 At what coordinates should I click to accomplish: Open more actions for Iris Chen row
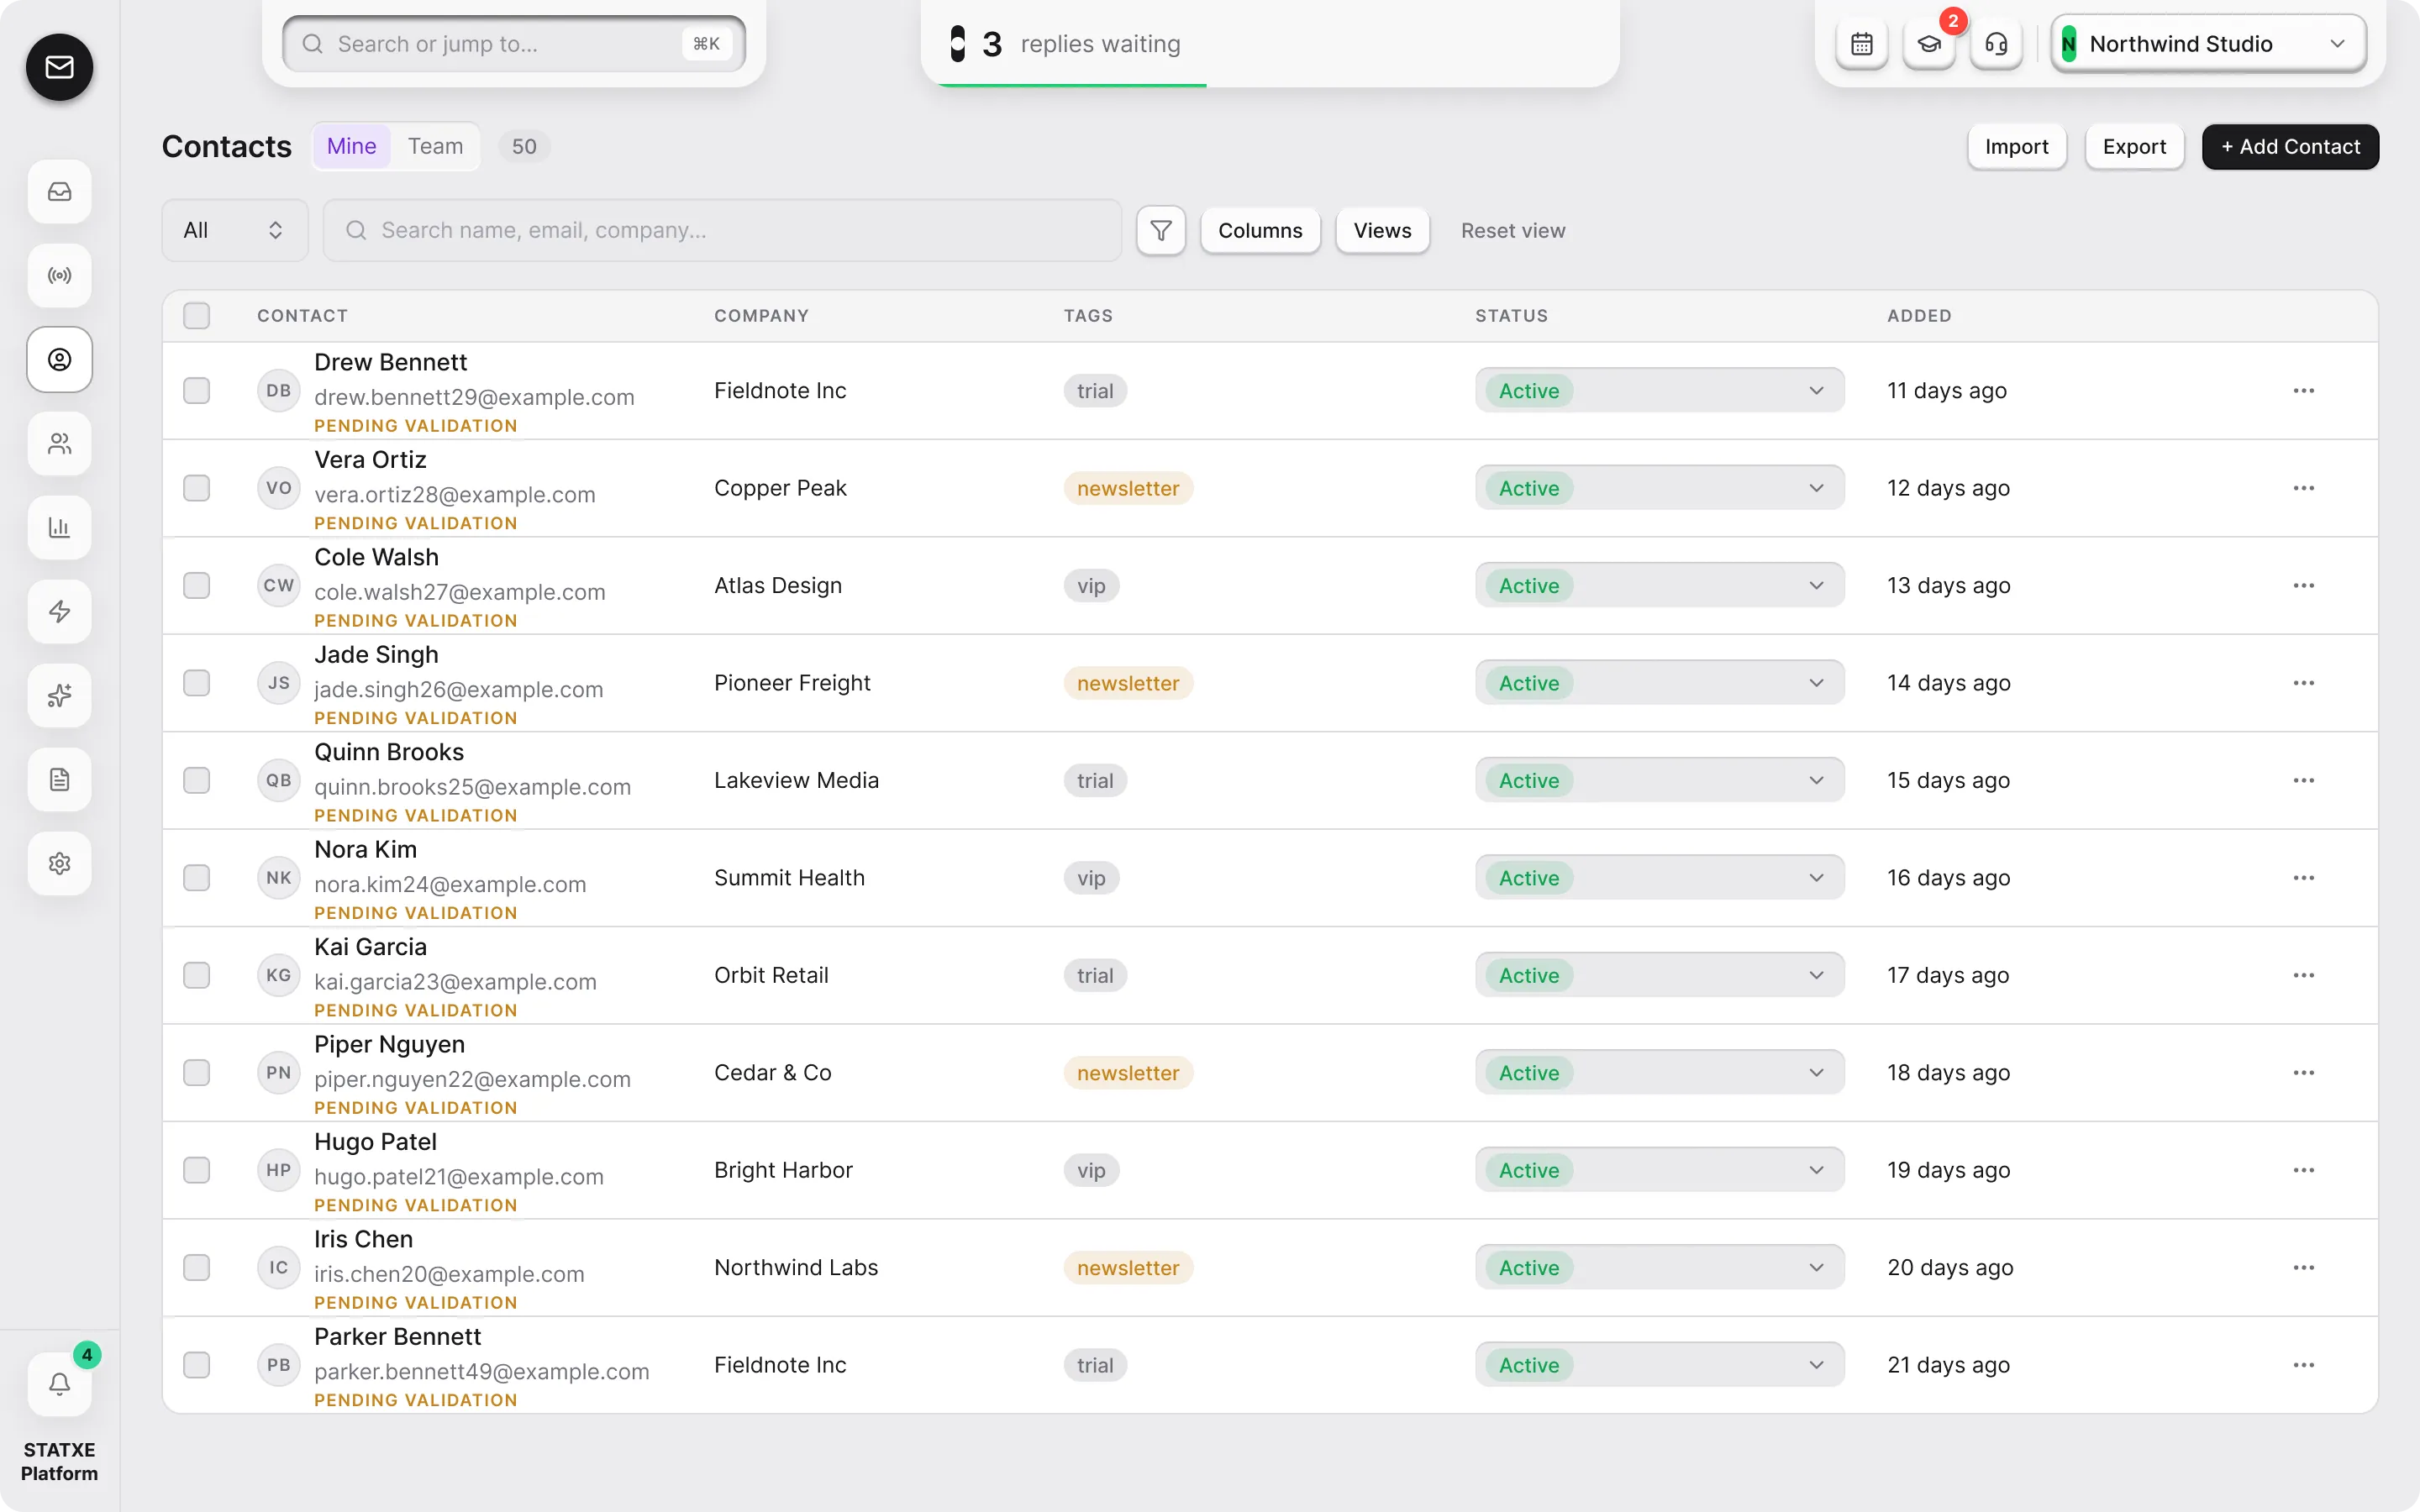pyautogui.click(x=2303, y=1268)
